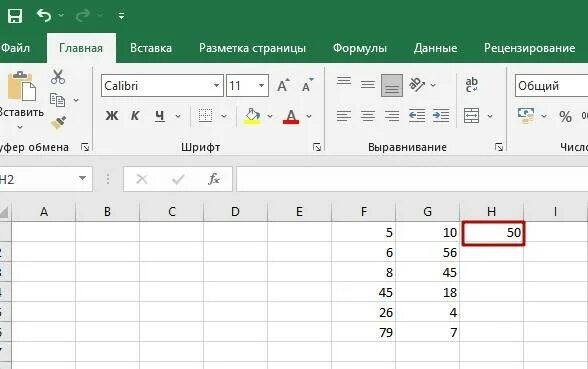Click the Insert Function fx icon
Viewport: 588px width, 369px height.
click(x=214, y=179)
